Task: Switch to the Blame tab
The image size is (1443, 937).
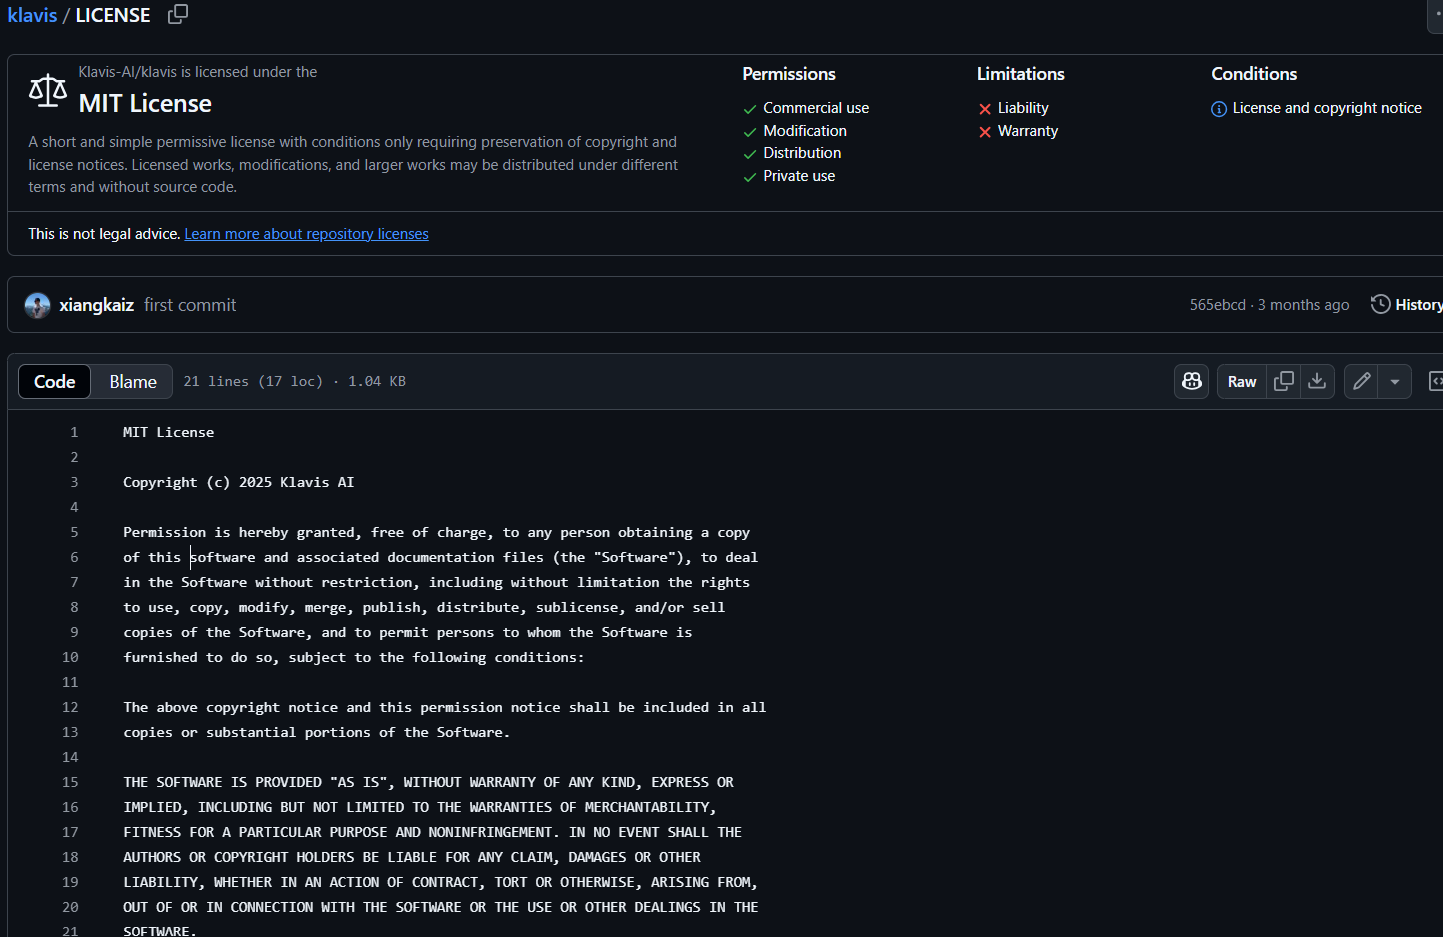Action: [133, 382]
